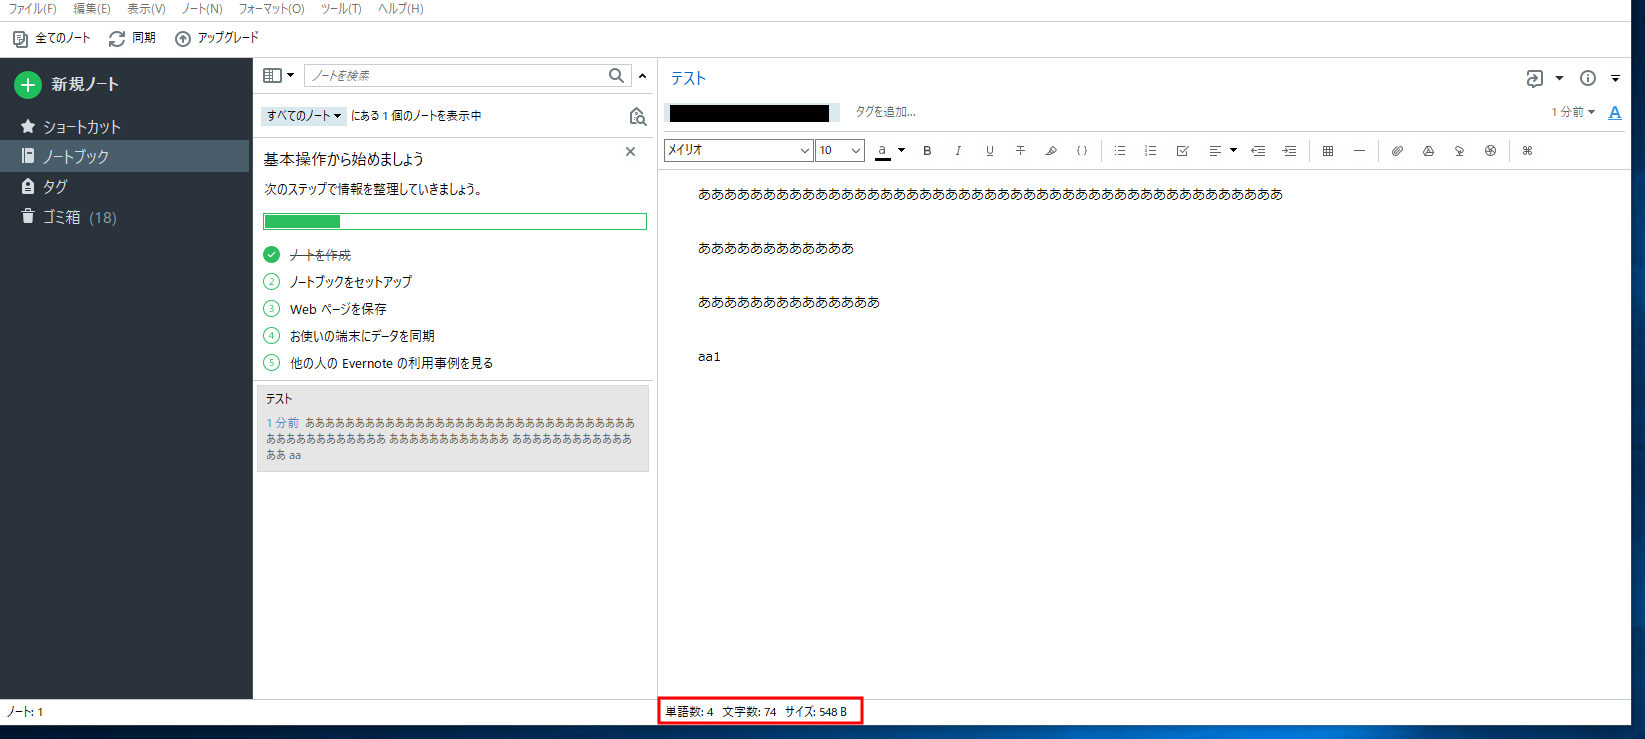This screenshot has height=739, width=1645.
Task: Open the すべてのノート notebook filter dropdown
Action: (304, 116)
